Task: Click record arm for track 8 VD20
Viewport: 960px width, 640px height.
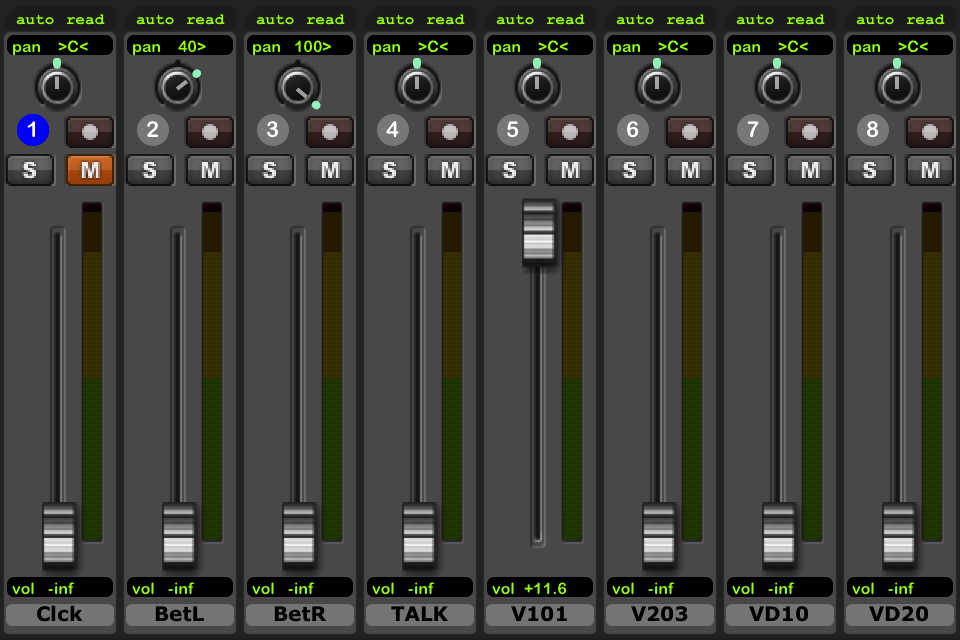Action: (930, 131)
